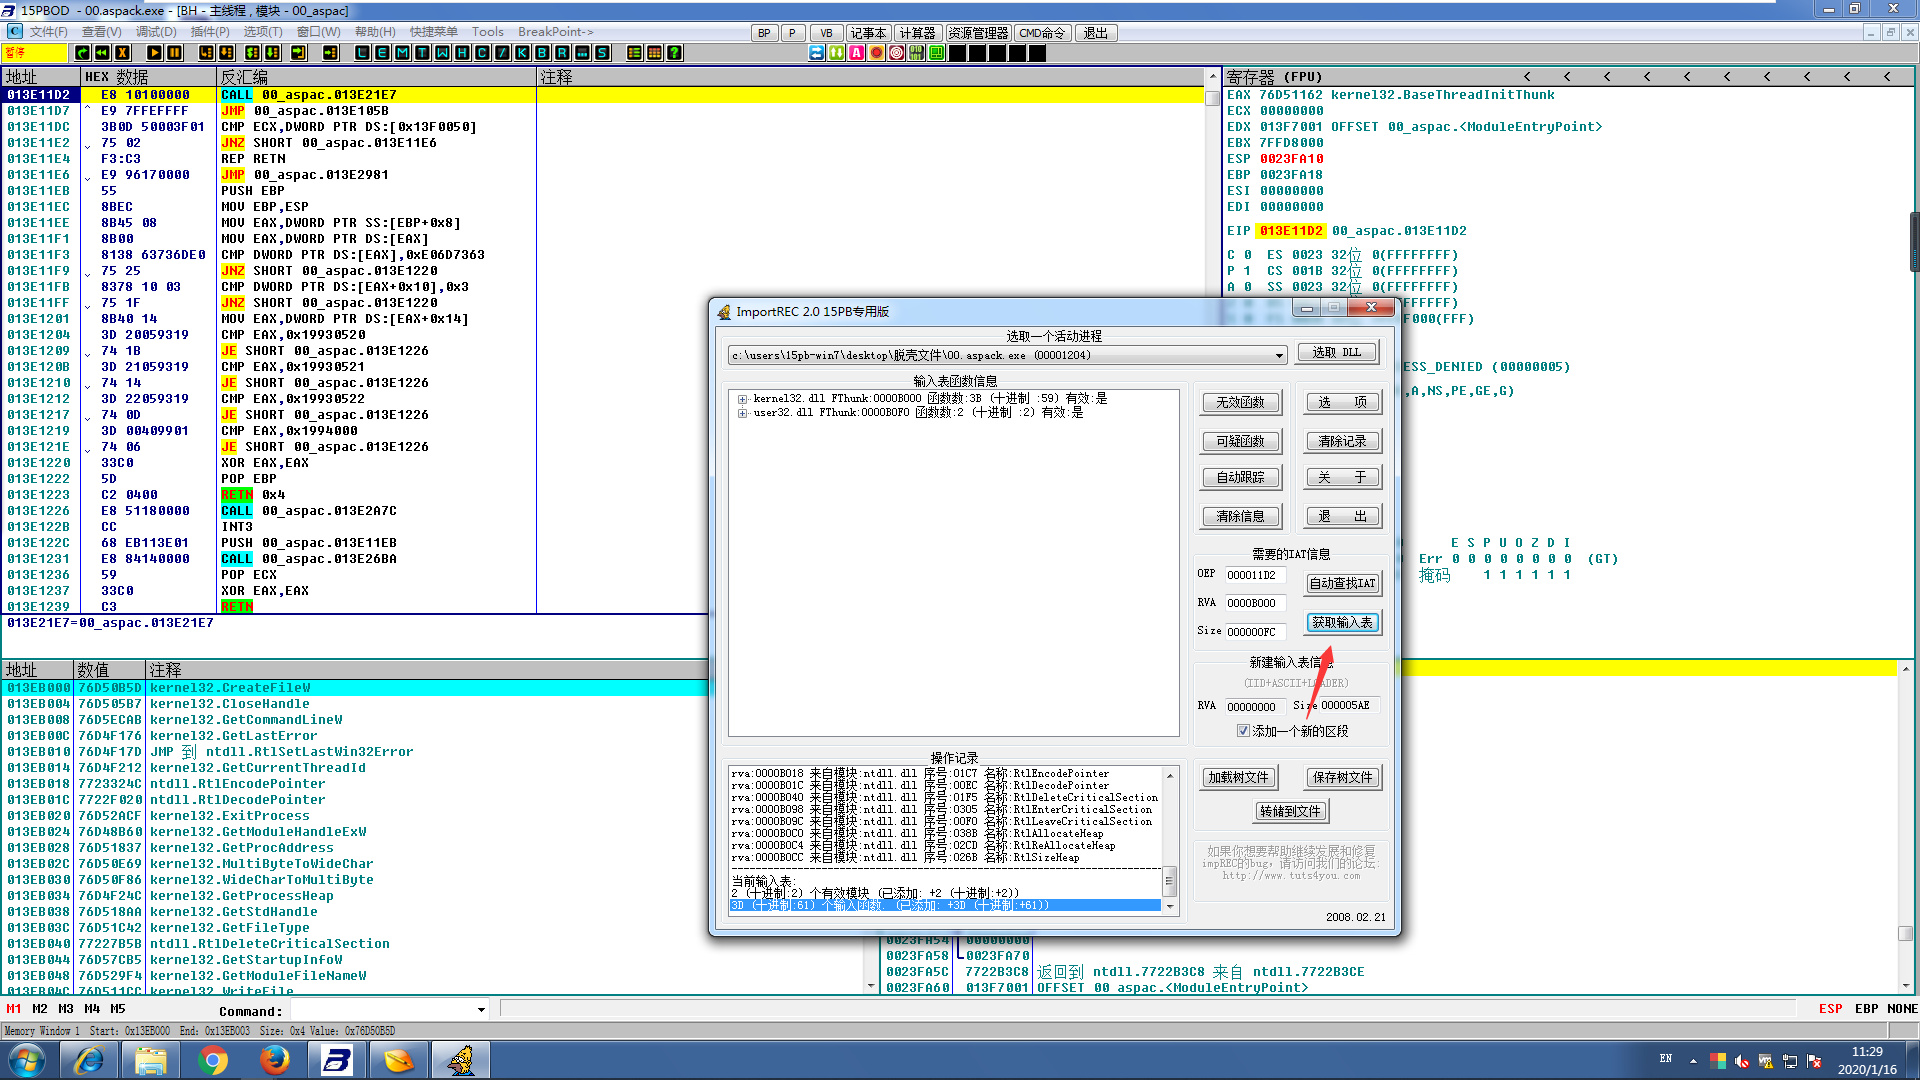This screenshot has width=1920, height=1080.
Task: Open the 插件(P) plugins menu
Action: tap(209, 32)
